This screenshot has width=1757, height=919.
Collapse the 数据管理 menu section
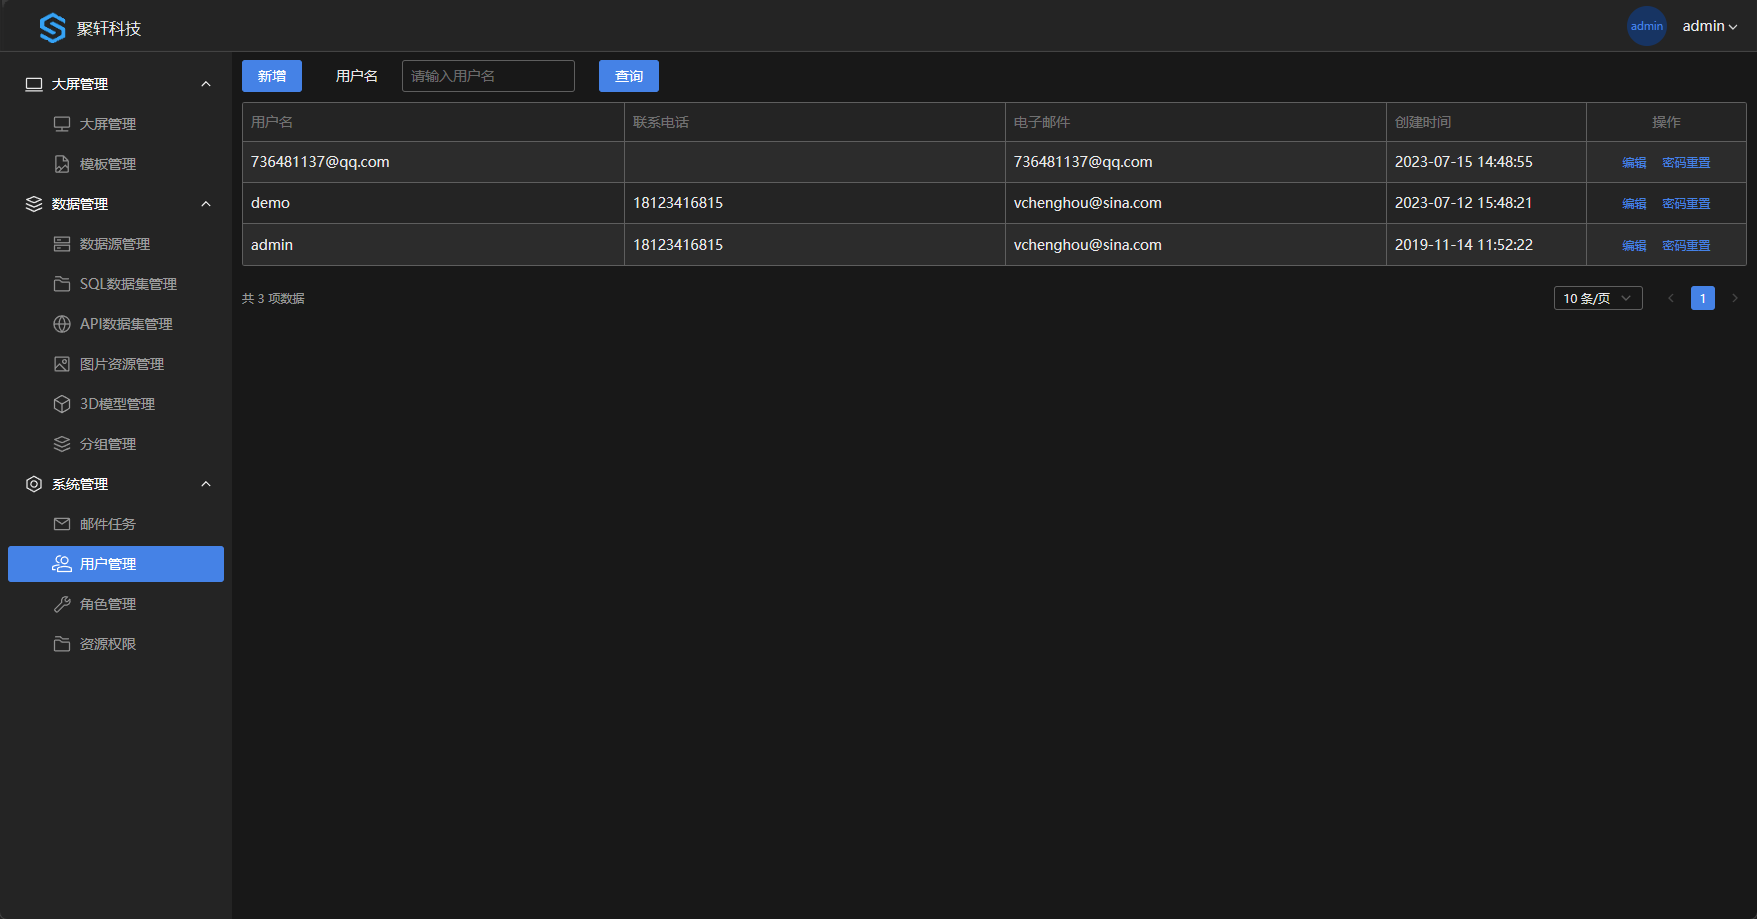(206, 204)
